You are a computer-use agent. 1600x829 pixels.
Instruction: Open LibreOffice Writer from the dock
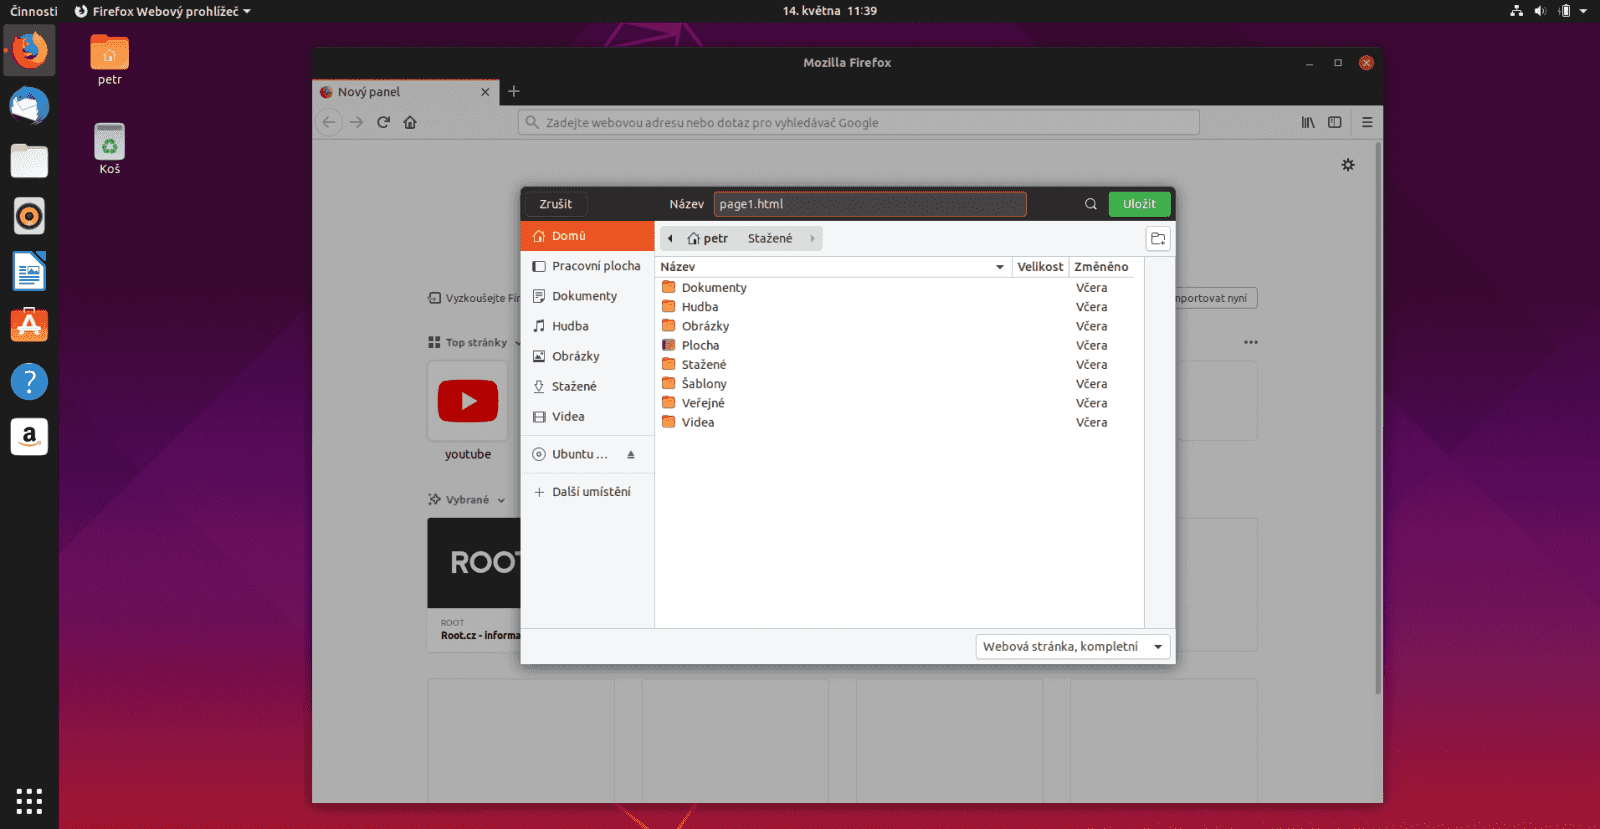pos(29,271)
